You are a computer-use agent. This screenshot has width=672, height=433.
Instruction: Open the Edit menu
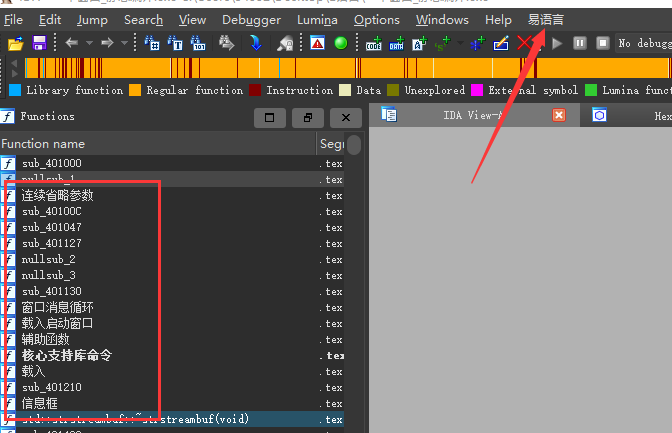click(50, 20)
